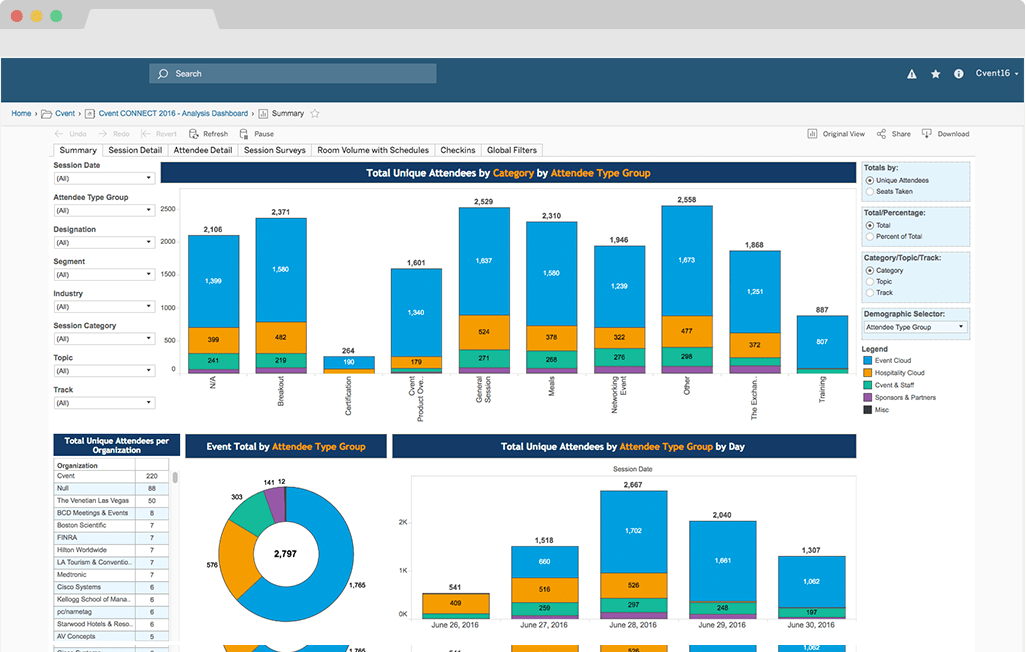Pause auto updates with Pause icon
This screenshot has height=652, width=1026.
[244, 134]
